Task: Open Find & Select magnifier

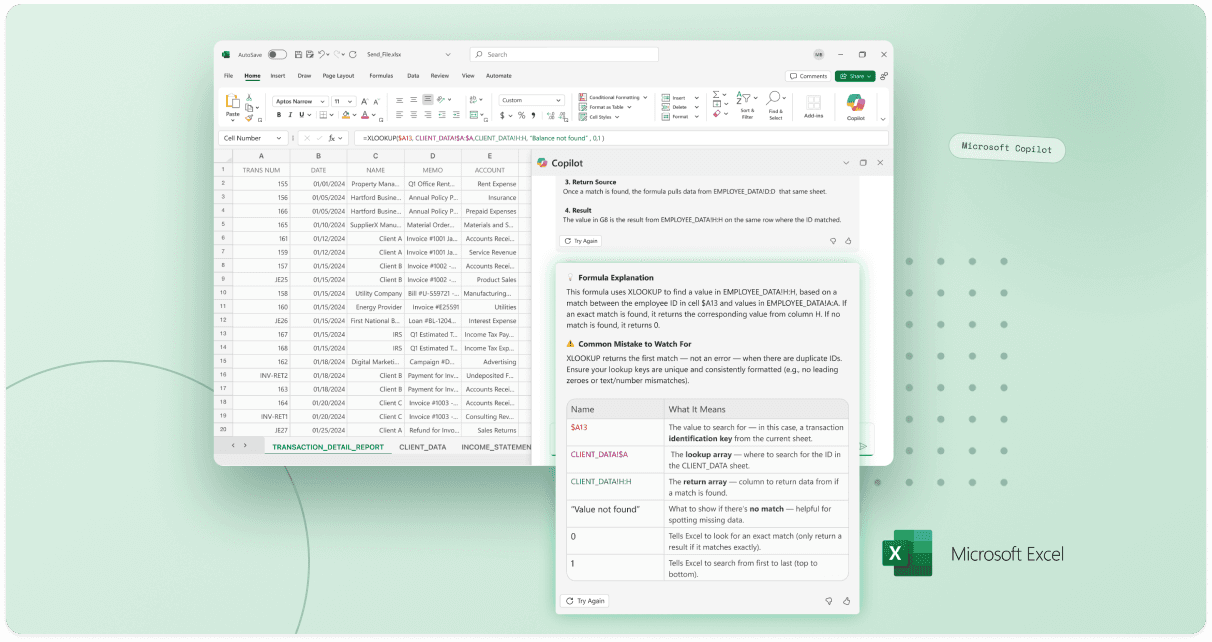Action: click(775, 106)
